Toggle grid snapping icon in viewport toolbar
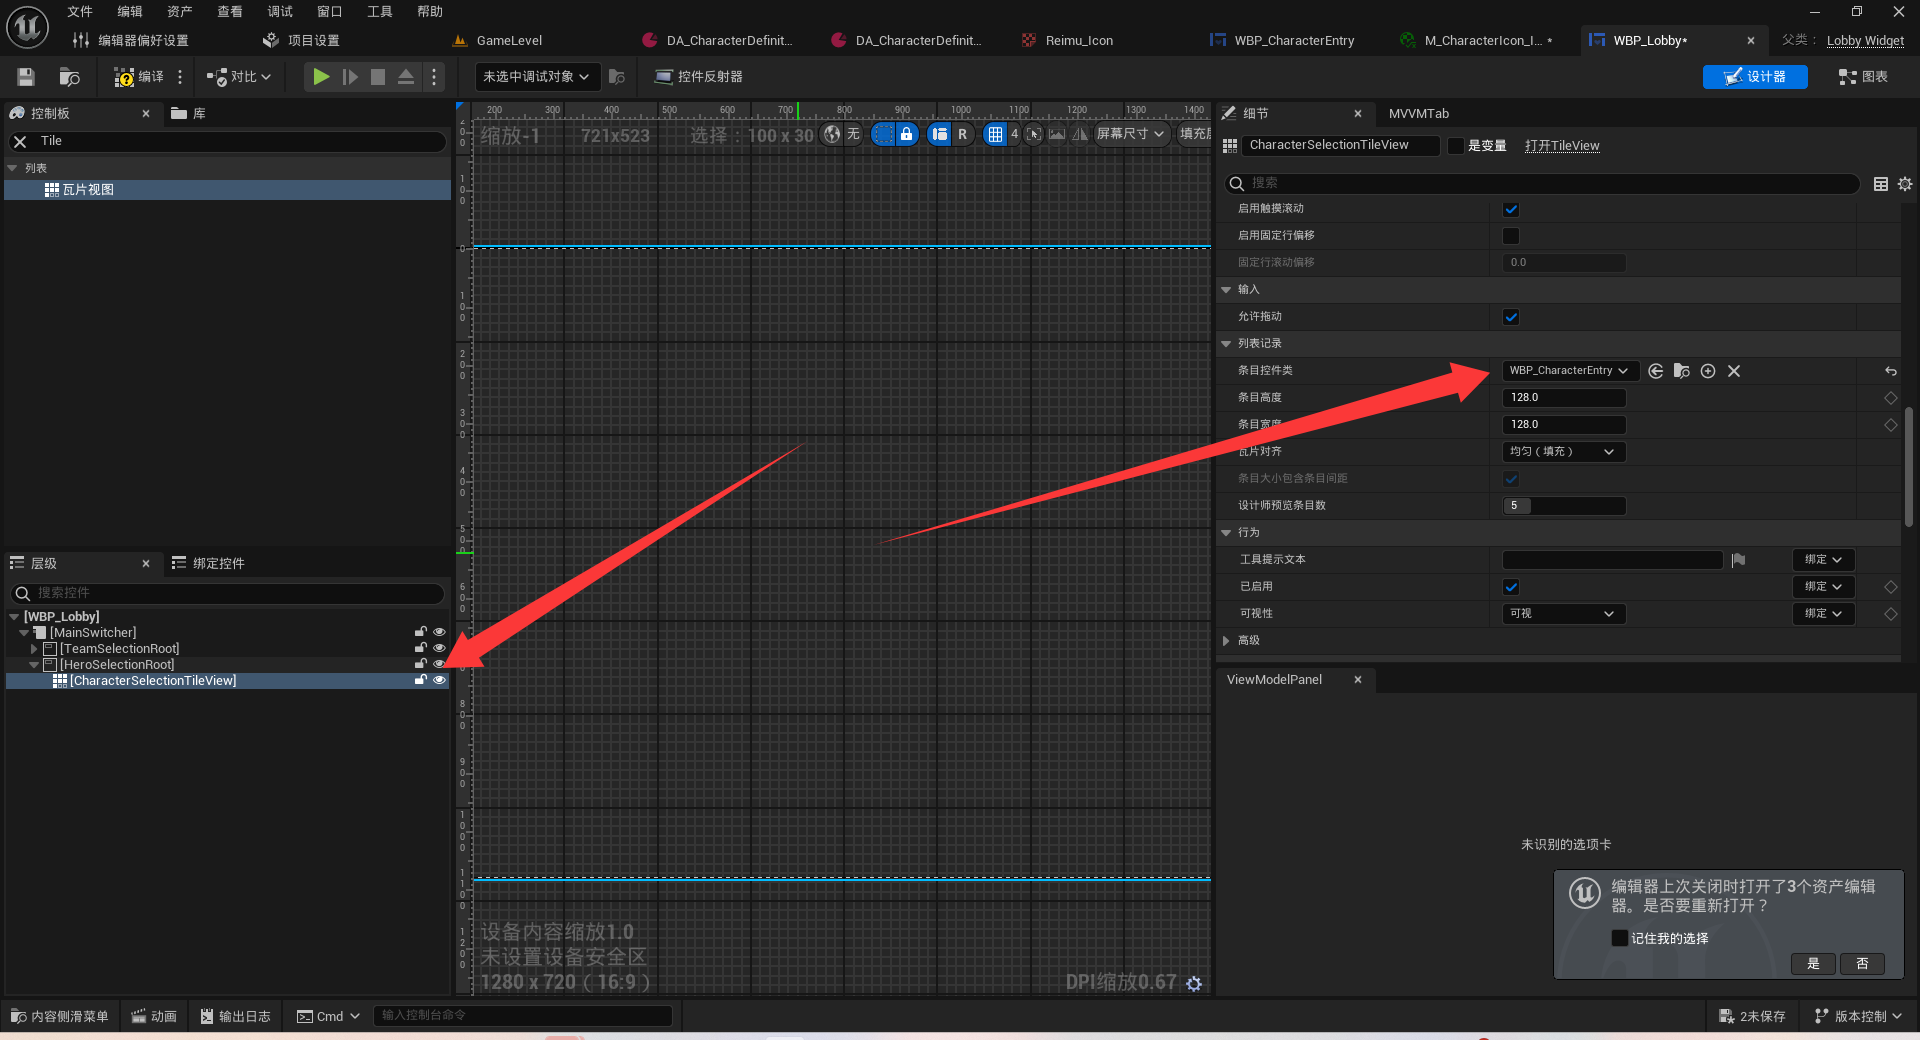The width and height of the screenshot is (1920, 1040). [x=995, y=134]
